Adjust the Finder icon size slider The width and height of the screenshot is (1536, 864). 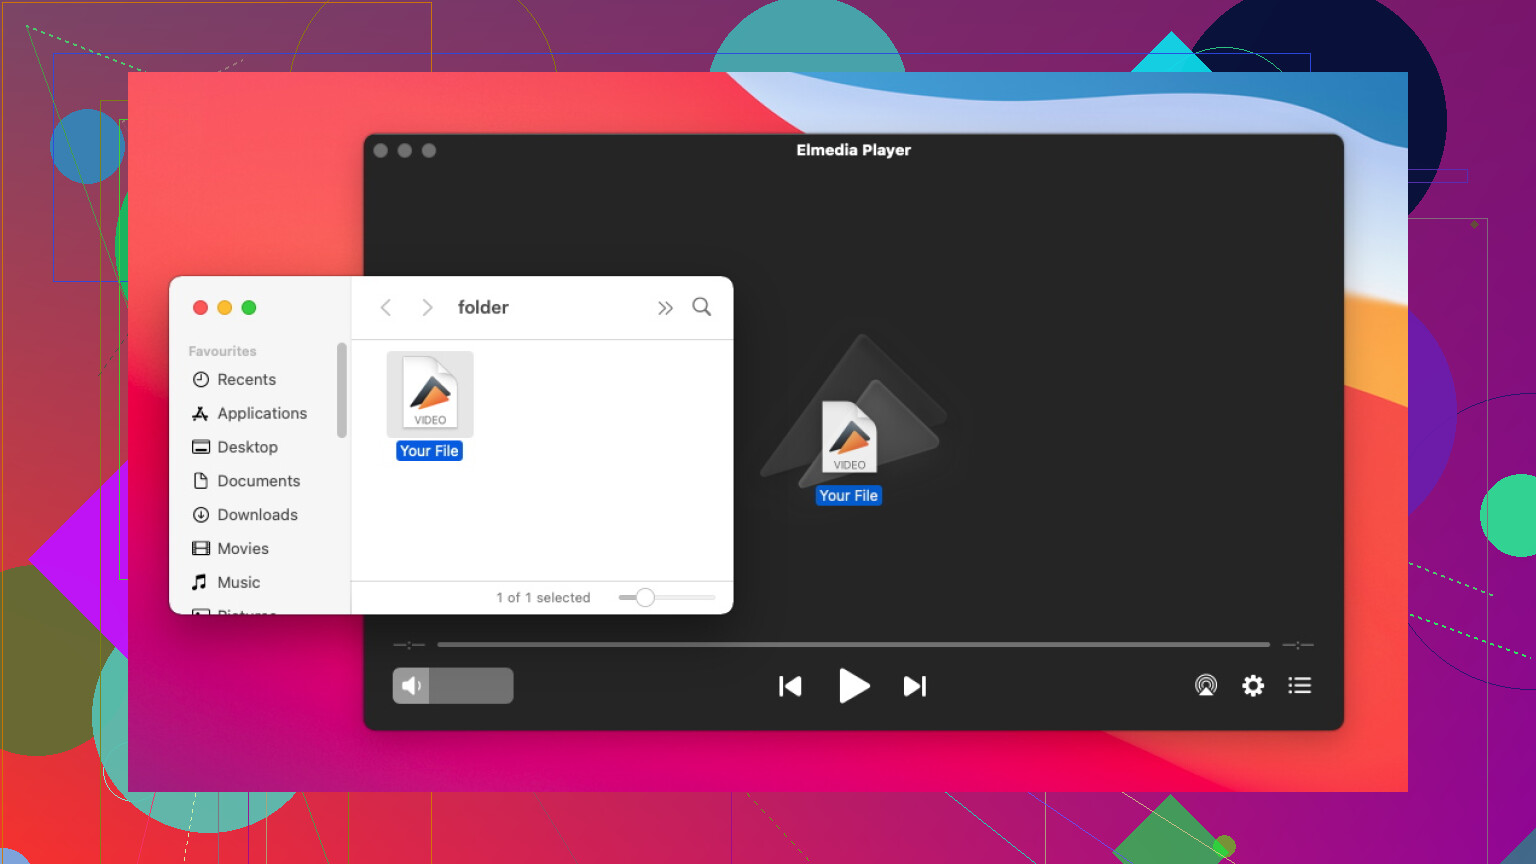(x=646, y=598)
